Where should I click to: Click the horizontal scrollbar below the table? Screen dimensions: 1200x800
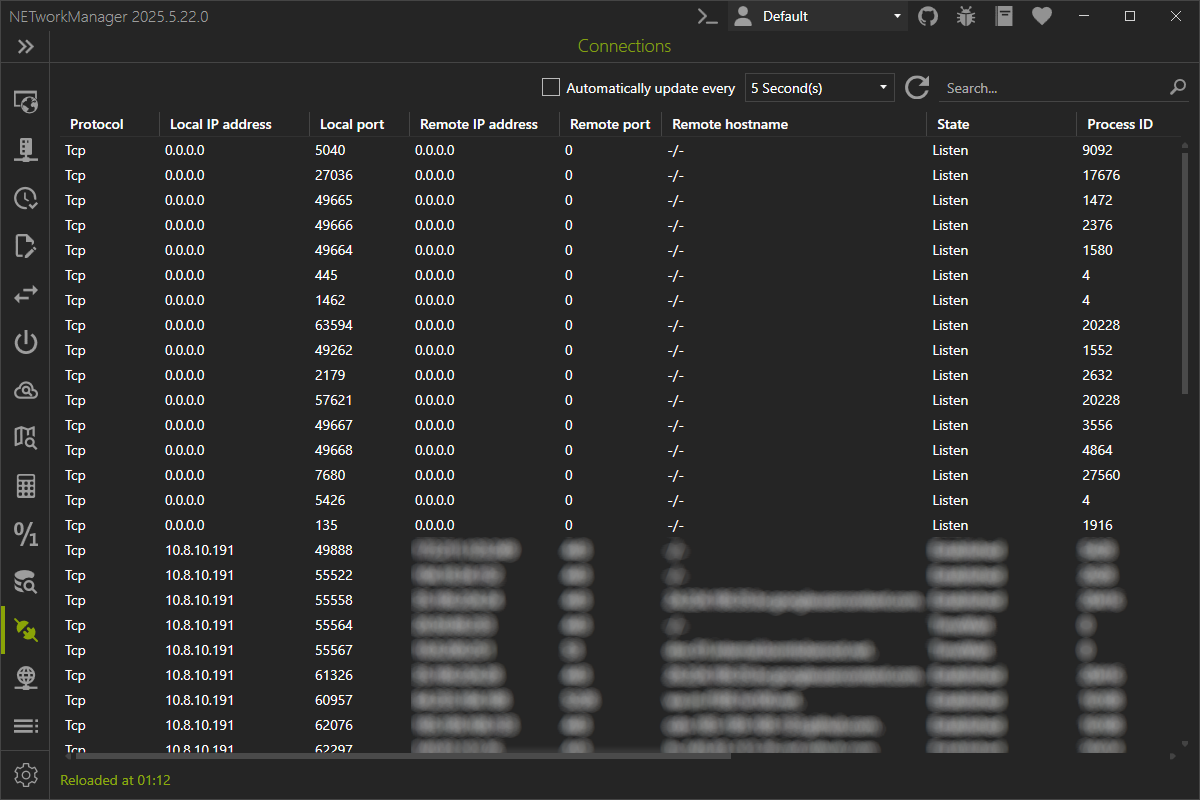coord(400,756)
